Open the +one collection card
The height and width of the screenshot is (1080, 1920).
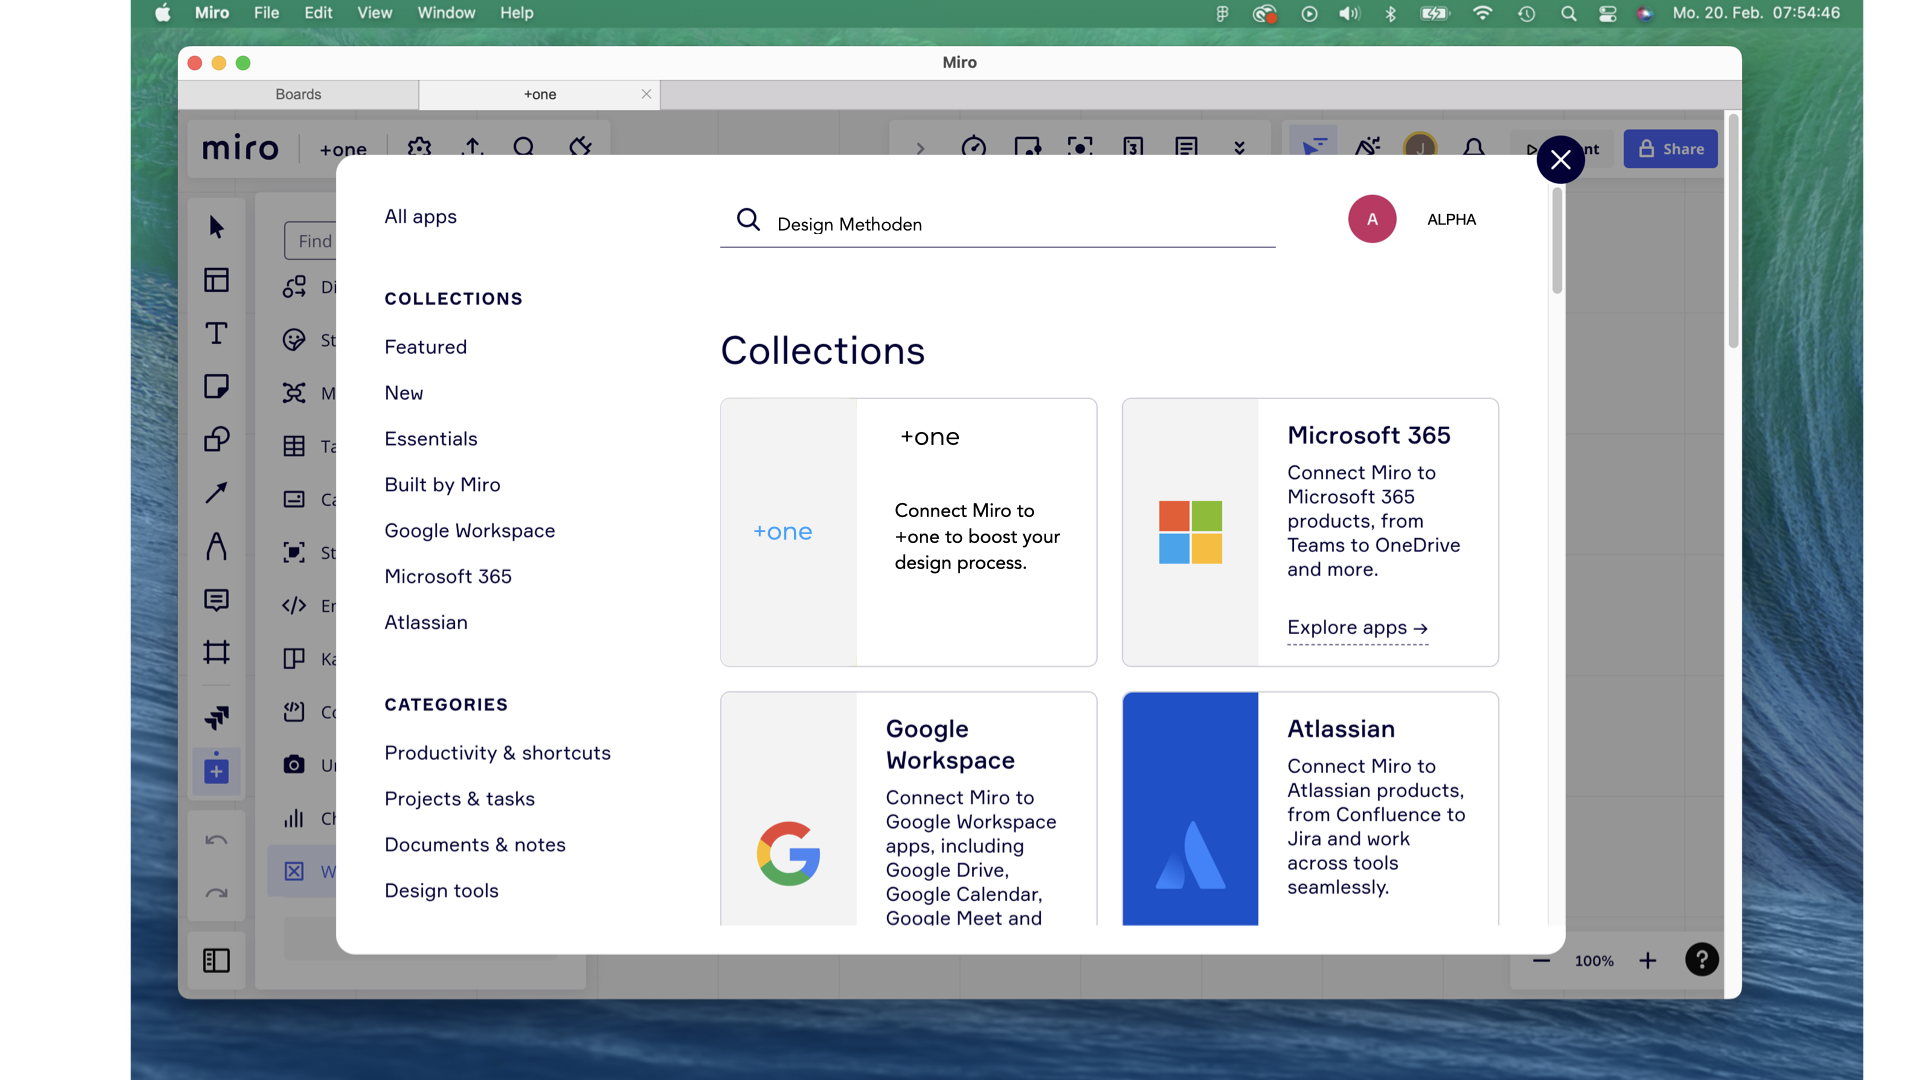tap(908, 532)
